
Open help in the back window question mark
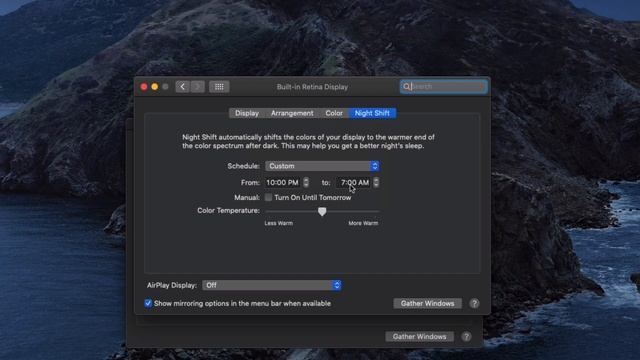coord(466,337)
